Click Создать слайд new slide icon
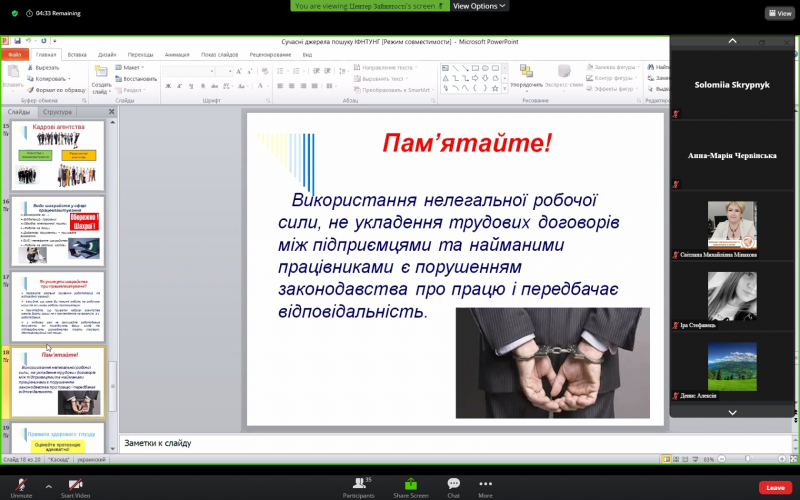 101,72
